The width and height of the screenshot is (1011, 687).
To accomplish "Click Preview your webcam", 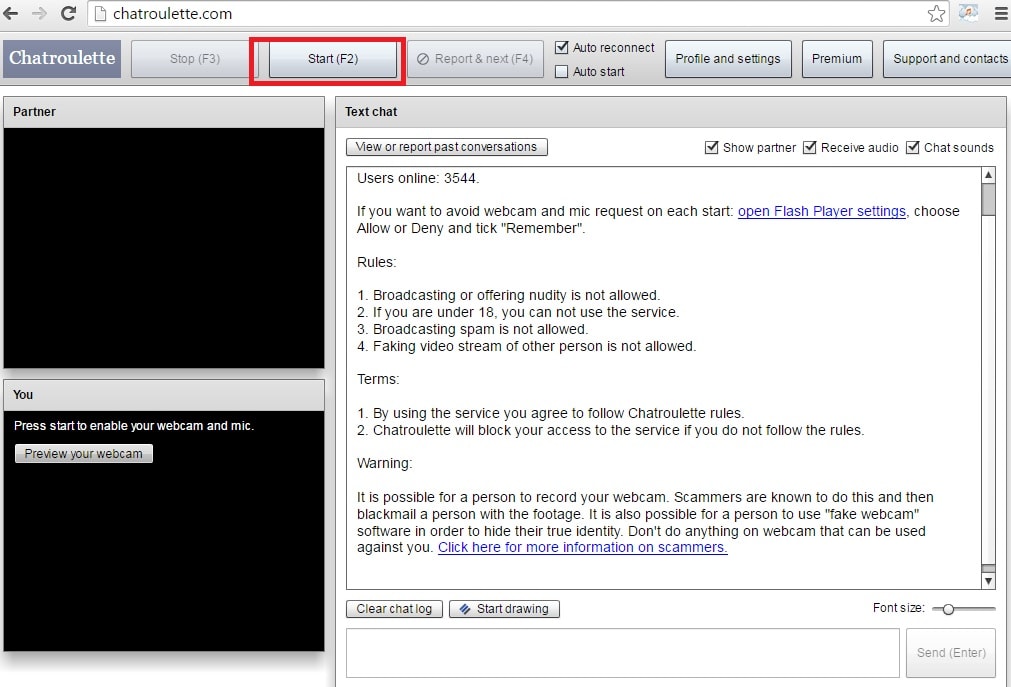I will point(84,453).
